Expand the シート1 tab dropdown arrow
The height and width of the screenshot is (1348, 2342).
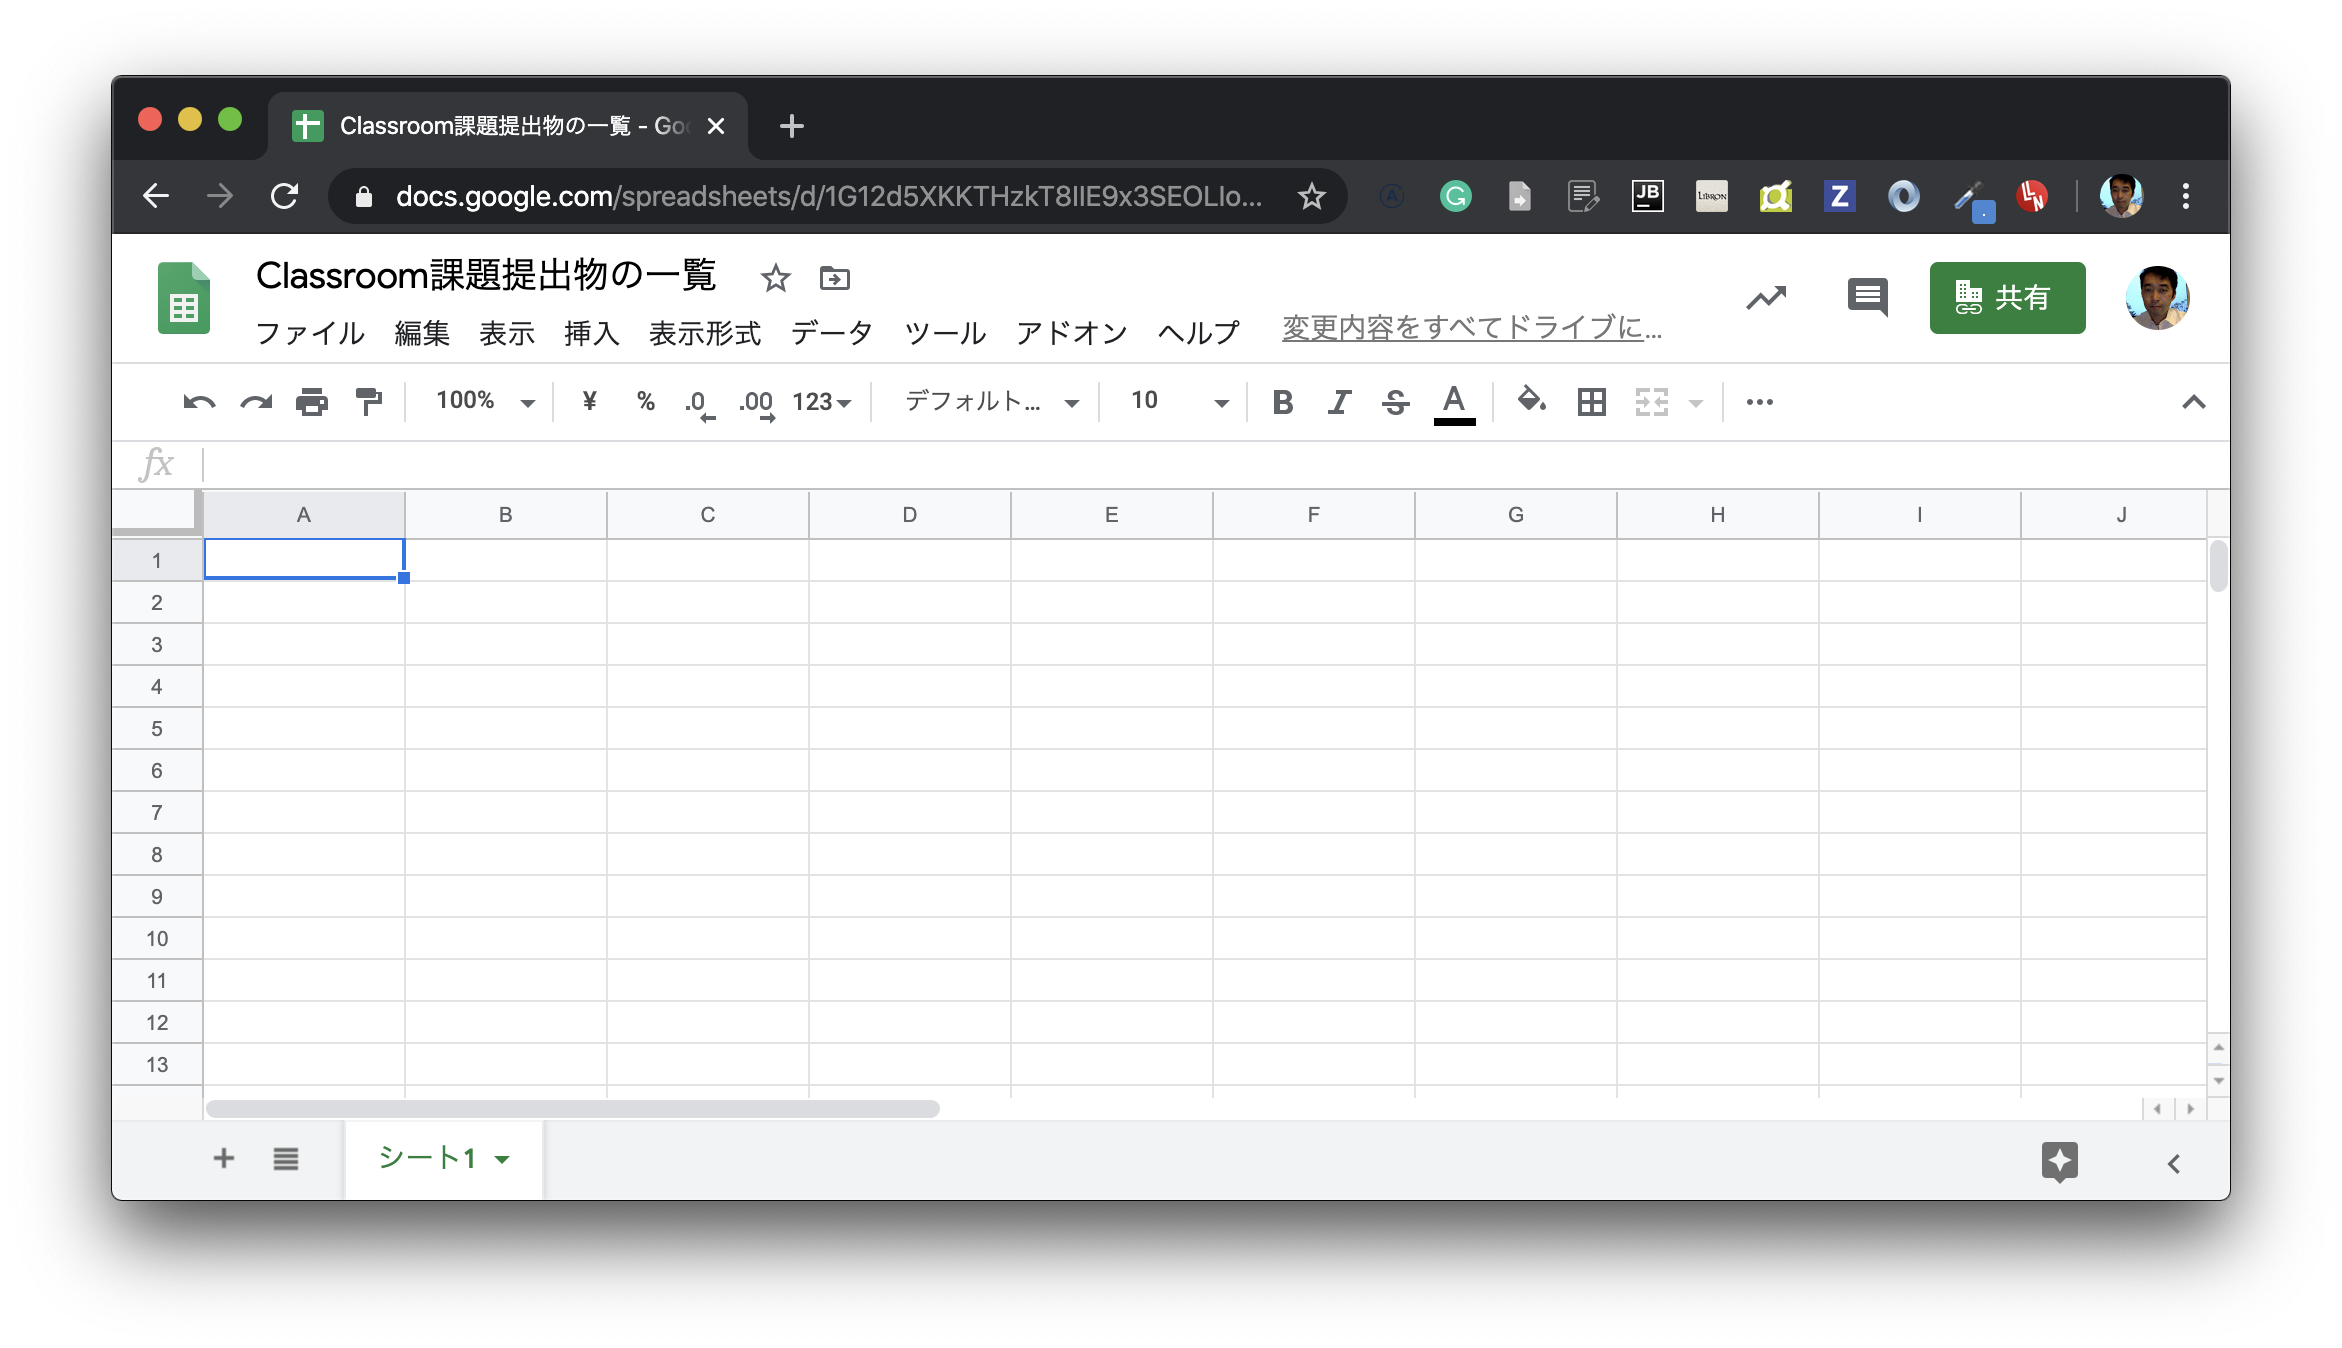(503, 1160)
